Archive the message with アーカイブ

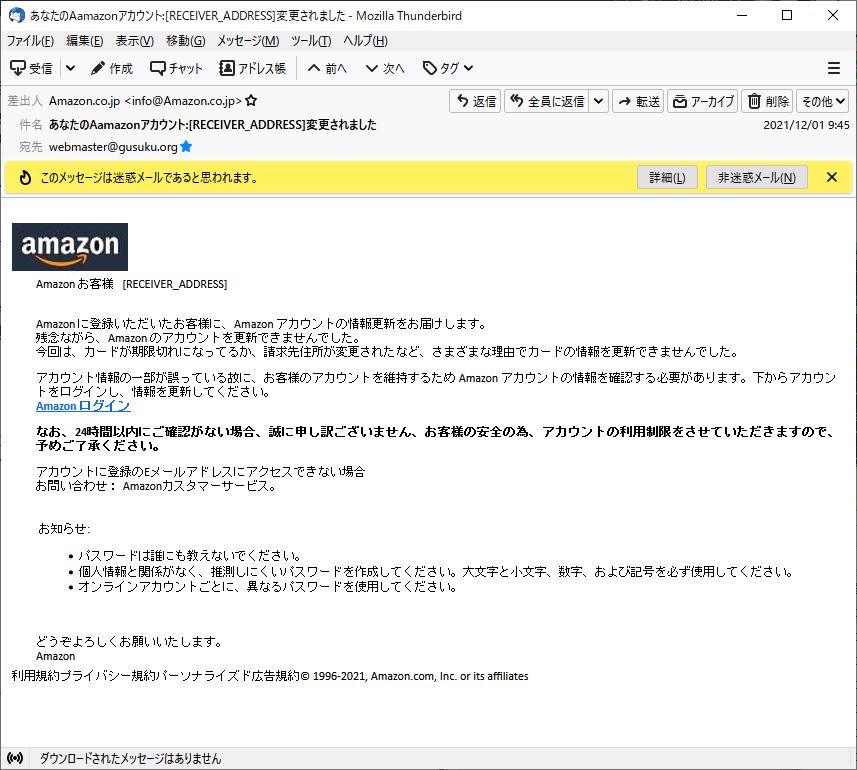pyautogui.click(x=703, y=101)
